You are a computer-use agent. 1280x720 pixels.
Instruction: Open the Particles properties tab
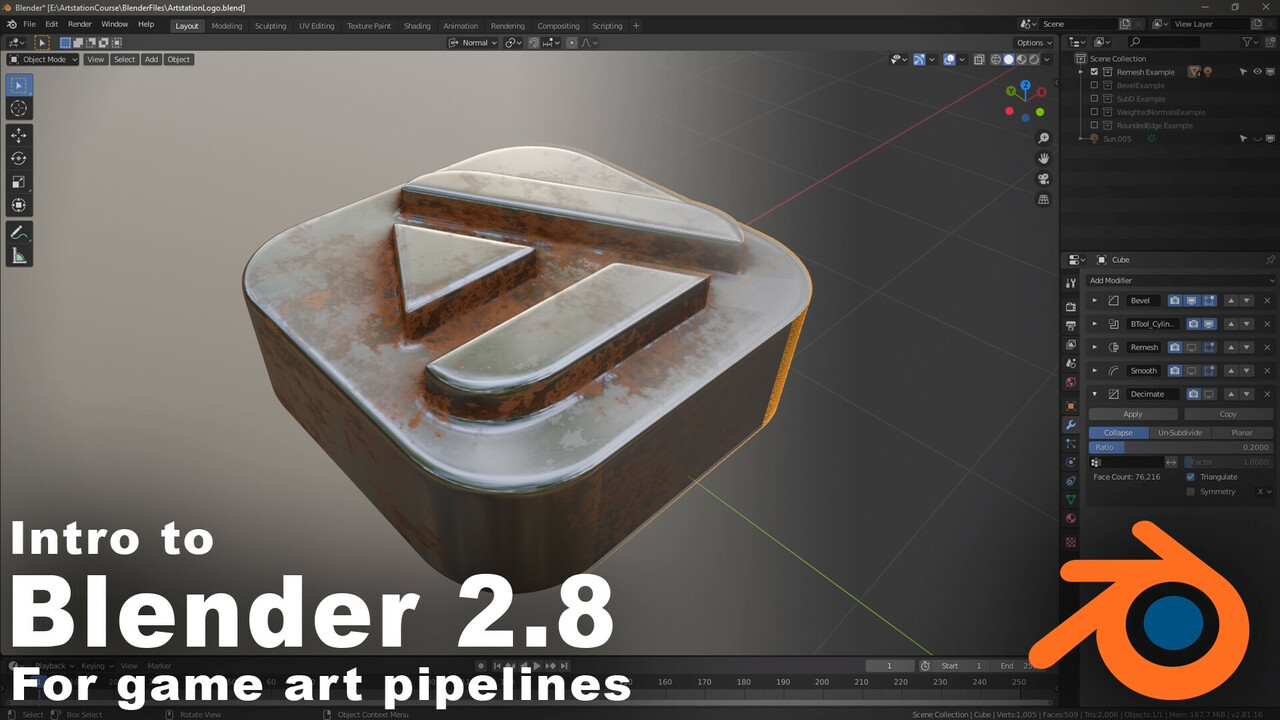click(x=1071, y=443)
